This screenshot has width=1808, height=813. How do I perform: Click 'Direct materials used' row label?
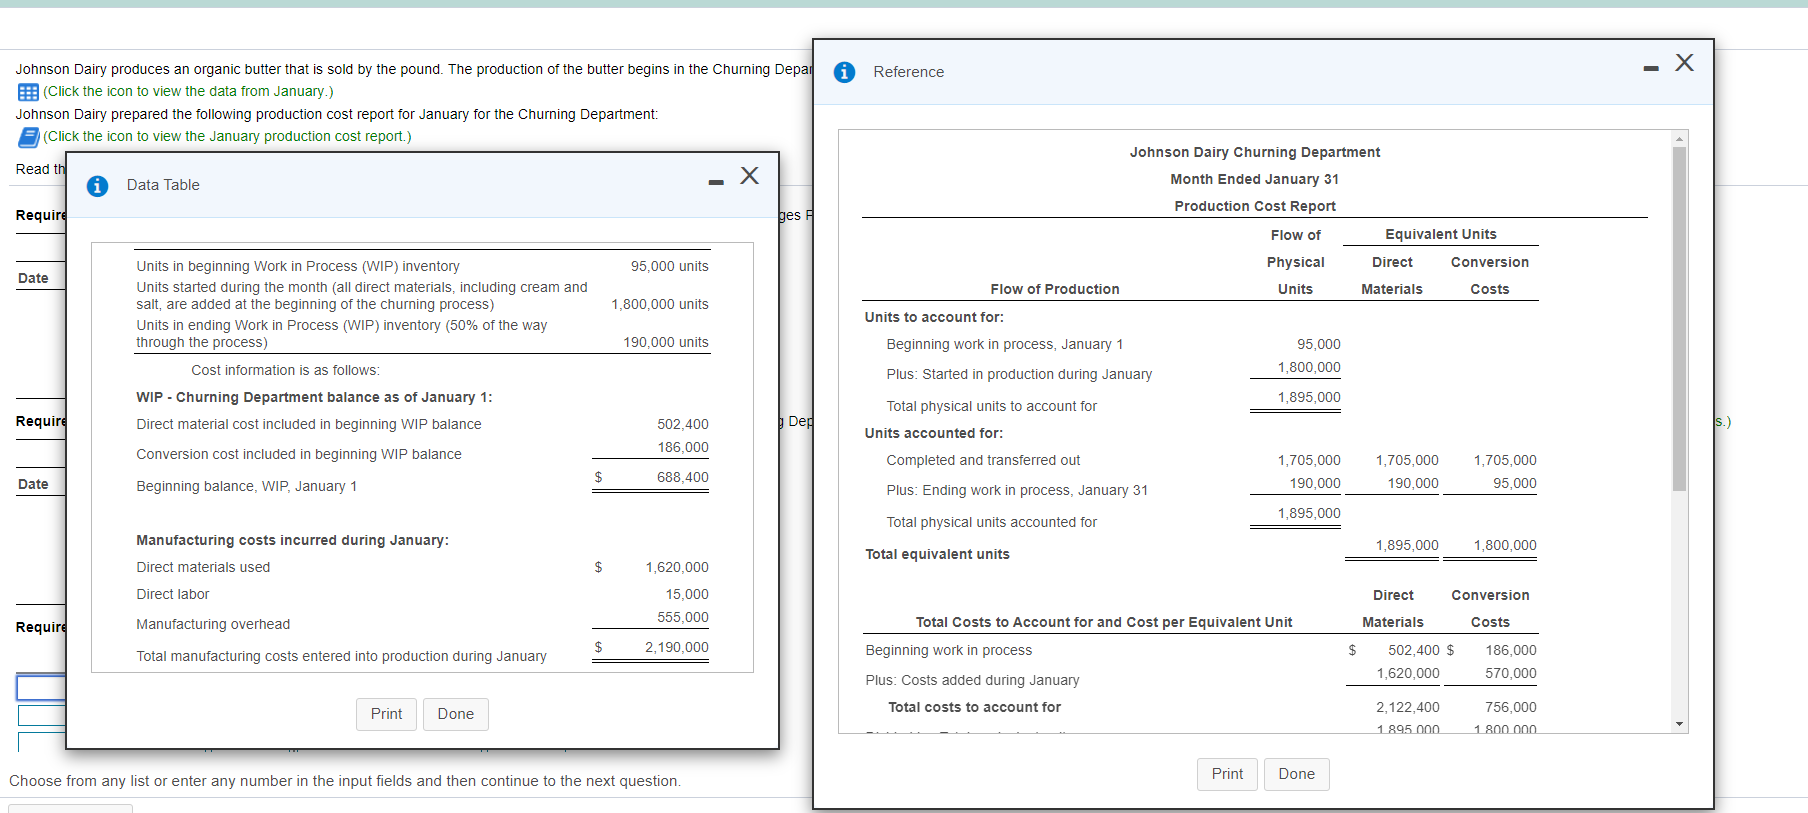point(203,567)
